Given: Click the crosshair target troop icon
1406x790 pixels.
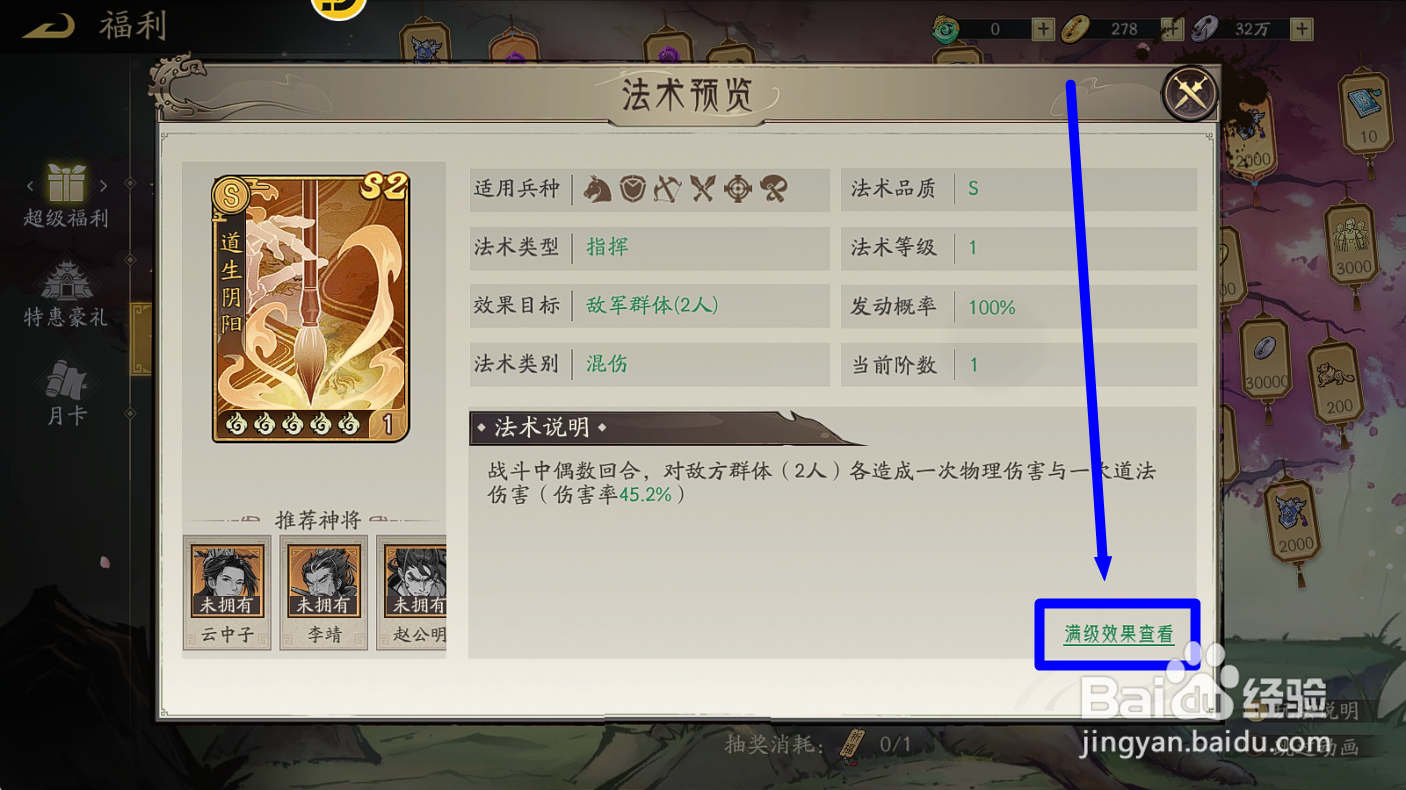Looking at the screenshot, I should click(x=738, y=188).
